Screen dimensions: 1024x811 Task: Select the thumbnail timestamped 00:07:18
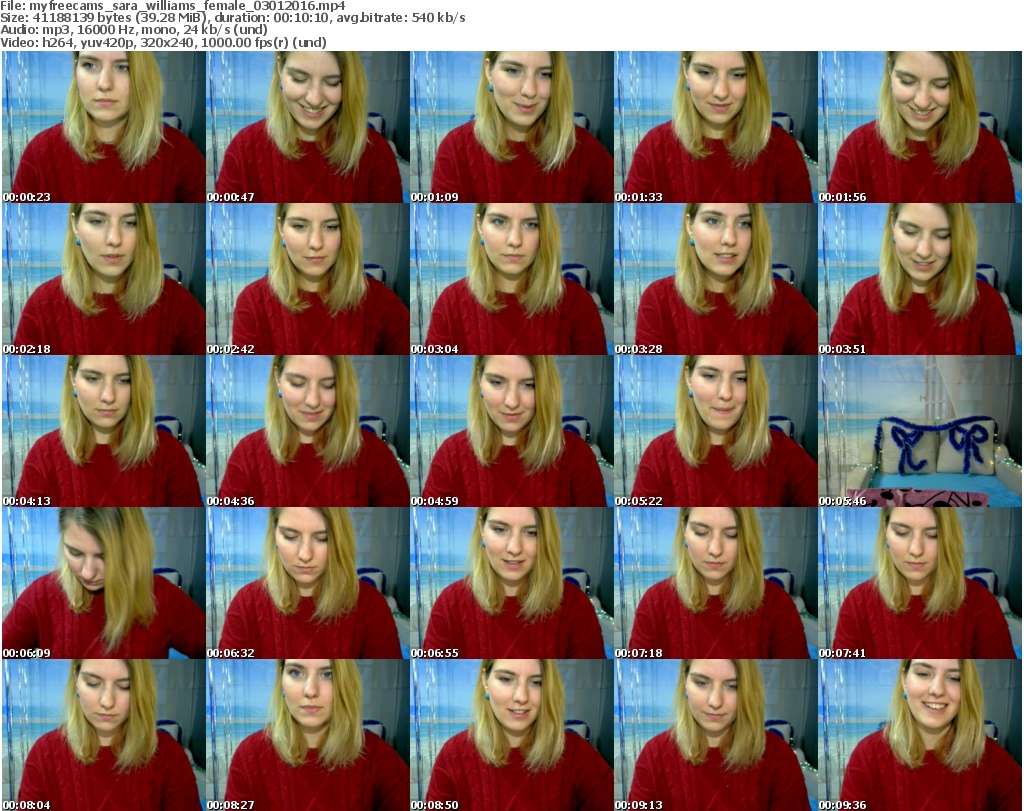pos(716,583)
